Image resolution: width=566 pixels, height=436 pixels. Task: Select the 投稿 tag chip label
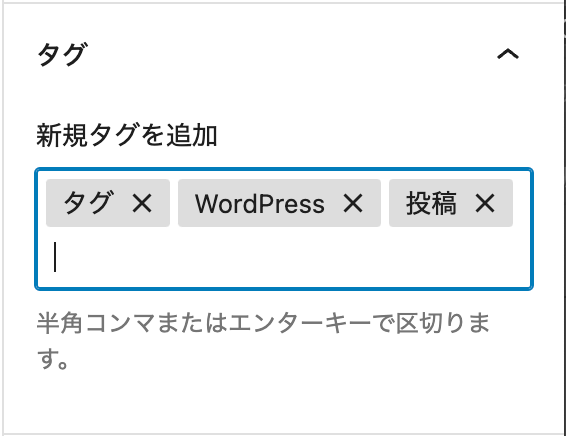point(431,203)
